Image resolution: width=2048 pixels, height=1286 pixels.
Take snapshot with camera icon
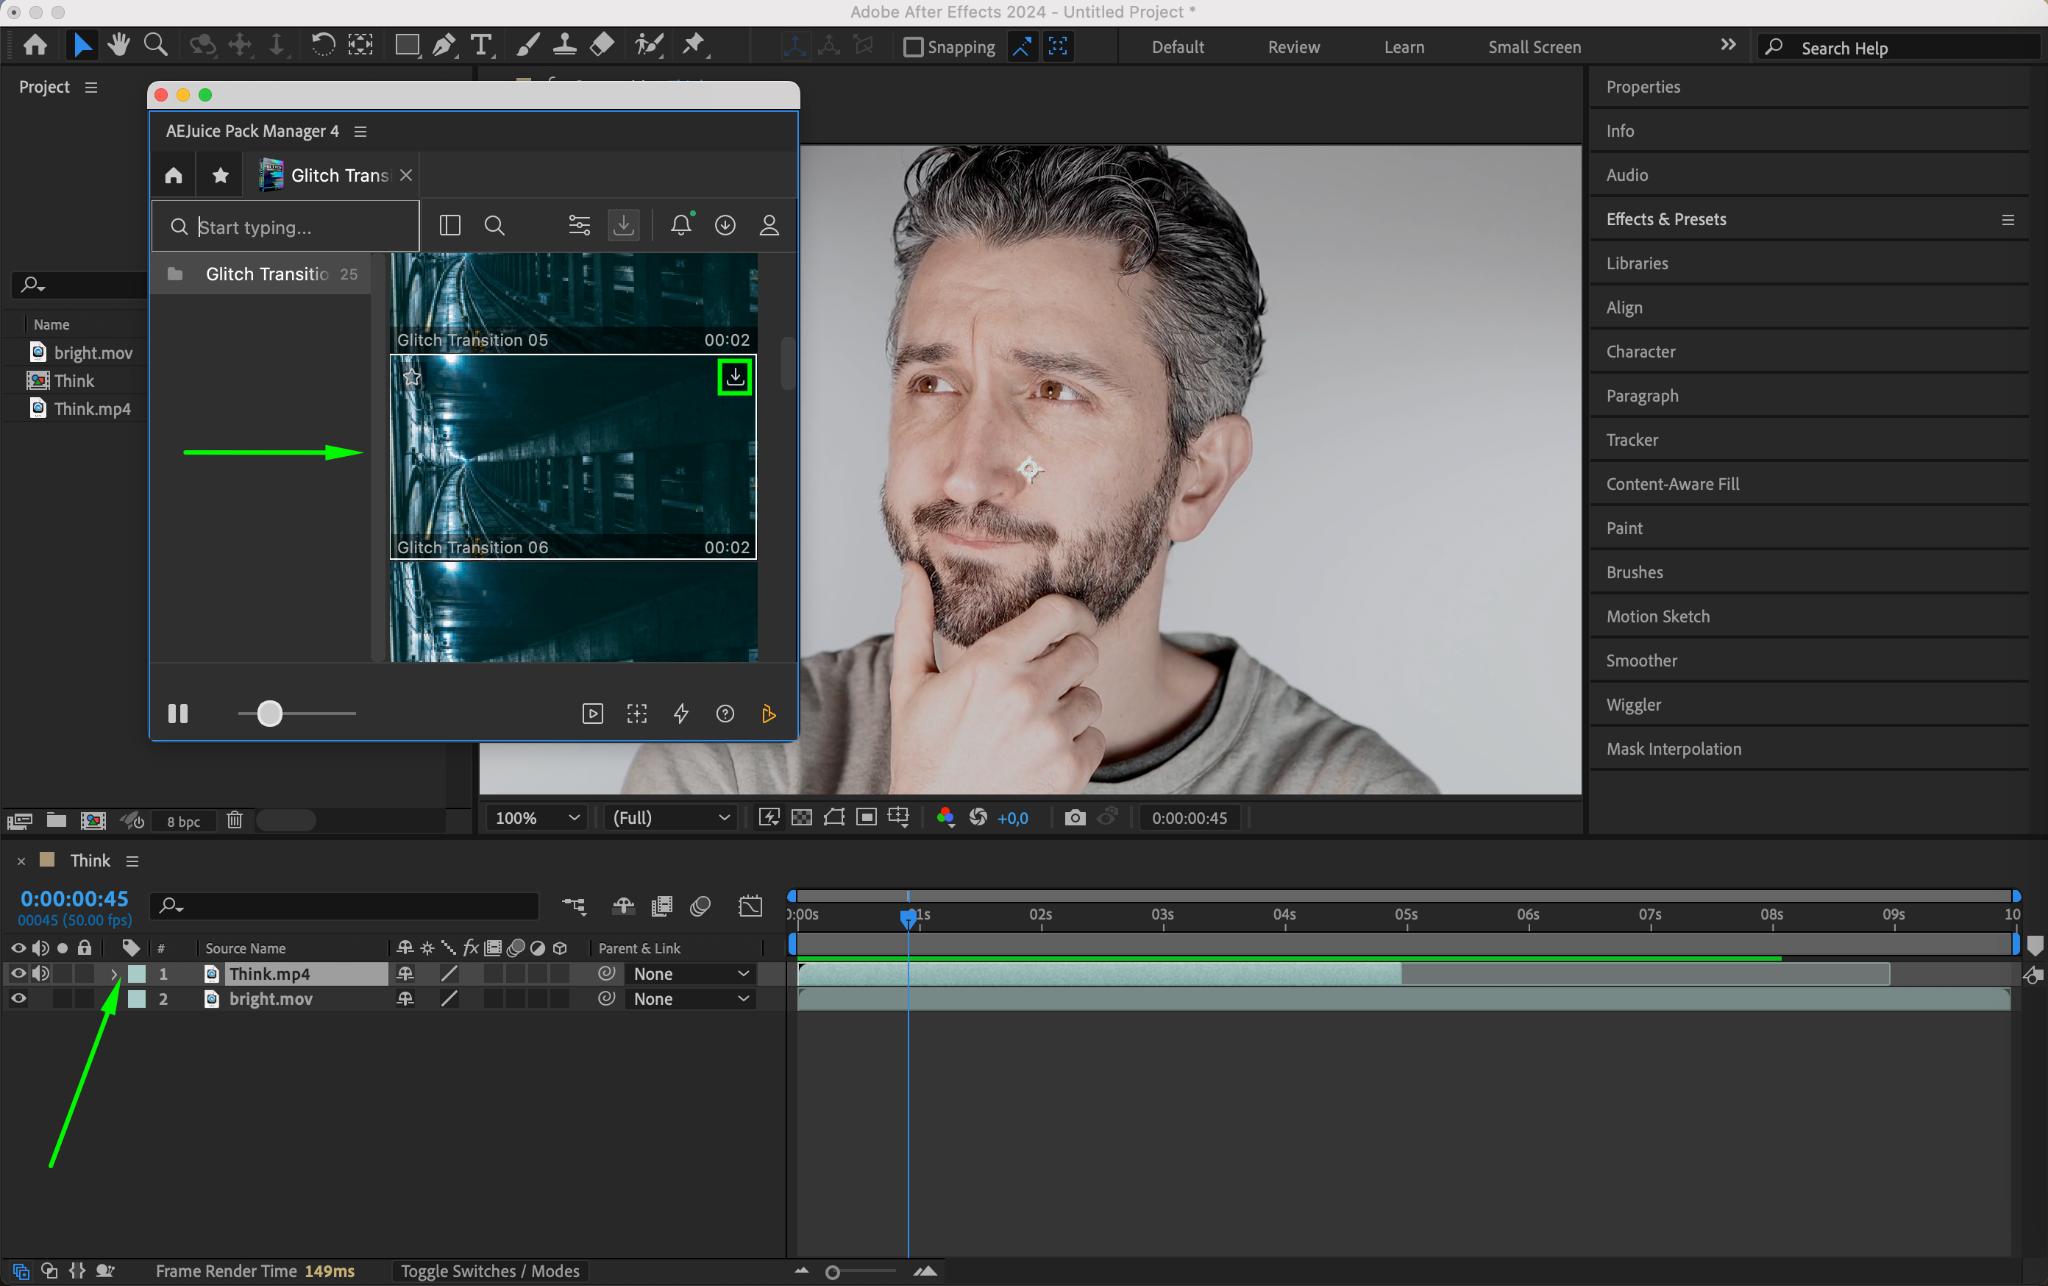point(1075,818)
